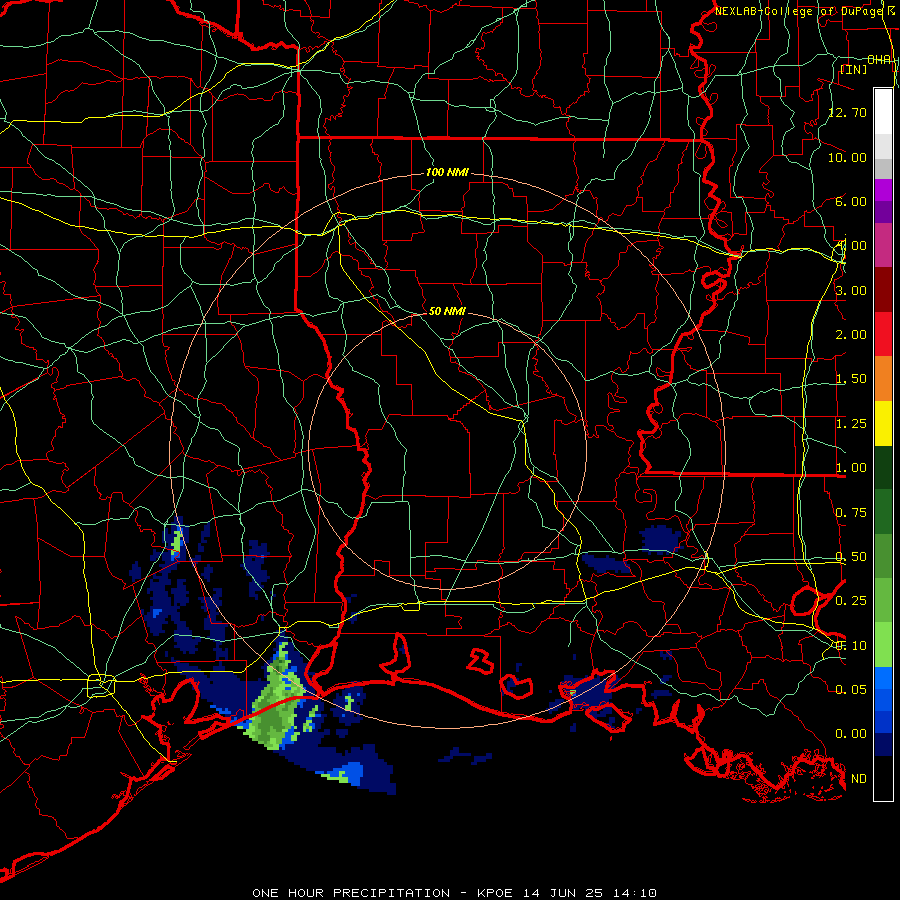The height and width of the screenshot is (900, 900).
Task: Pick the yellow legend swatch
Action: coord(883,423)
